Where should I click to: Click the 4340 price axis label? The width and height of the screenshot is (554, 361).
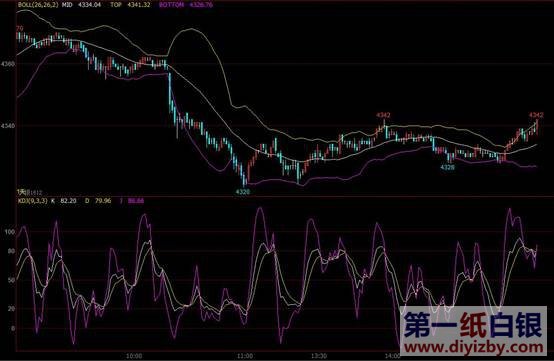coord(8,125)
